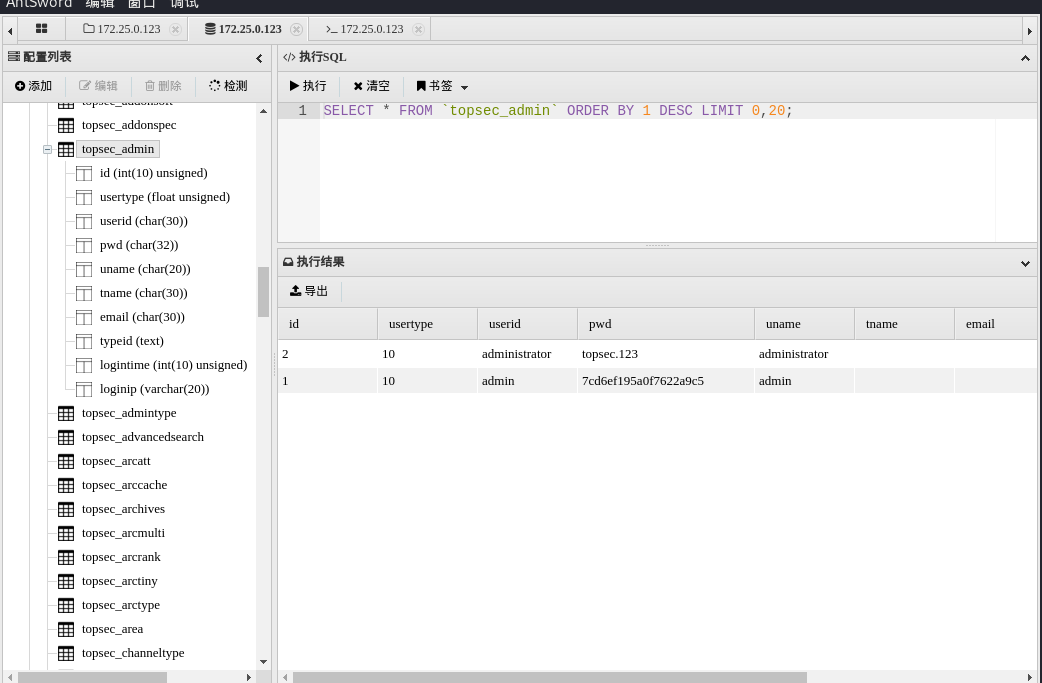Click the table icon of topsec_arcmulti
1042x683 pixels.
coord(66,533)
